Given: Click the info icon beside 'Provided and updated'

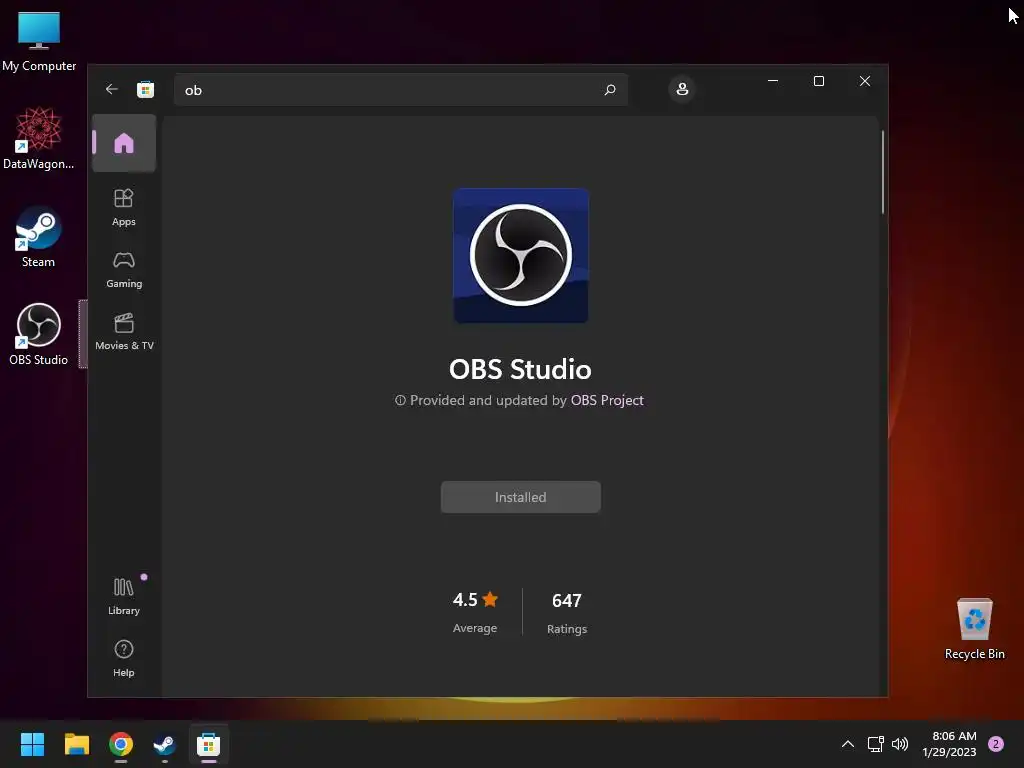Looking at the screenshot, I should (x=400, y=400).
